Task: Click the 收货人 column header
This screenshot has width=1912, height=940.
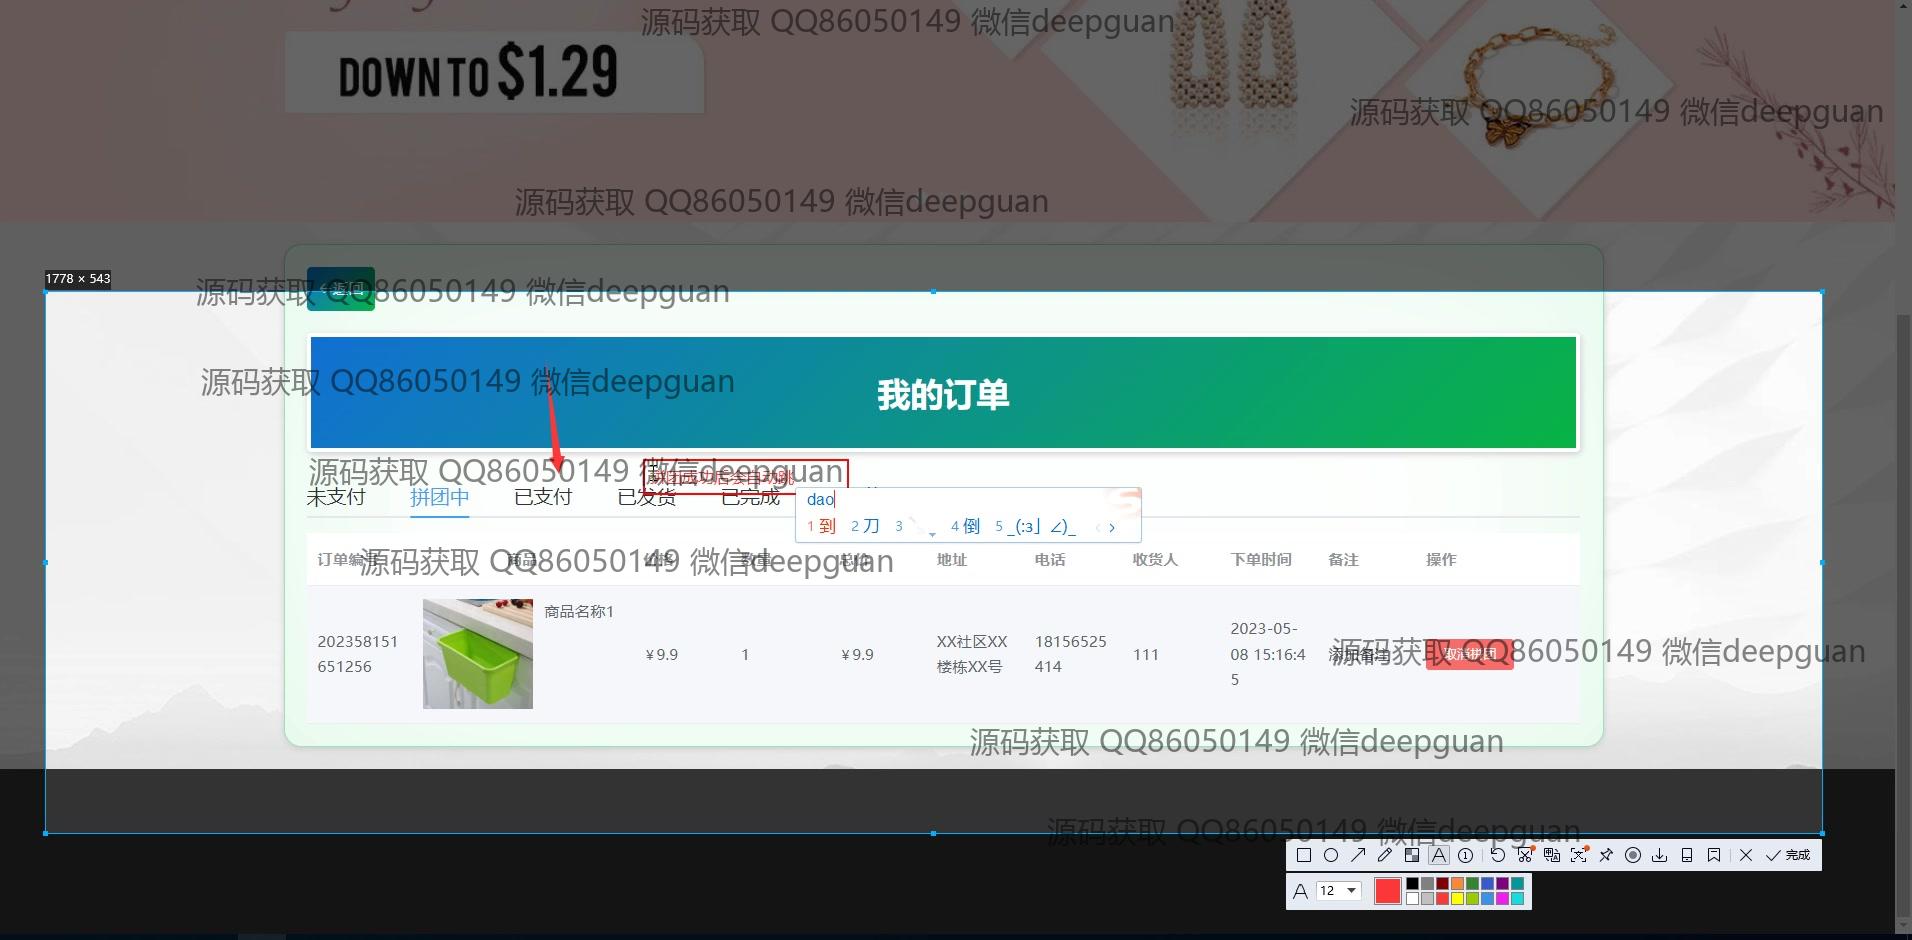Action: [1155, 559]
